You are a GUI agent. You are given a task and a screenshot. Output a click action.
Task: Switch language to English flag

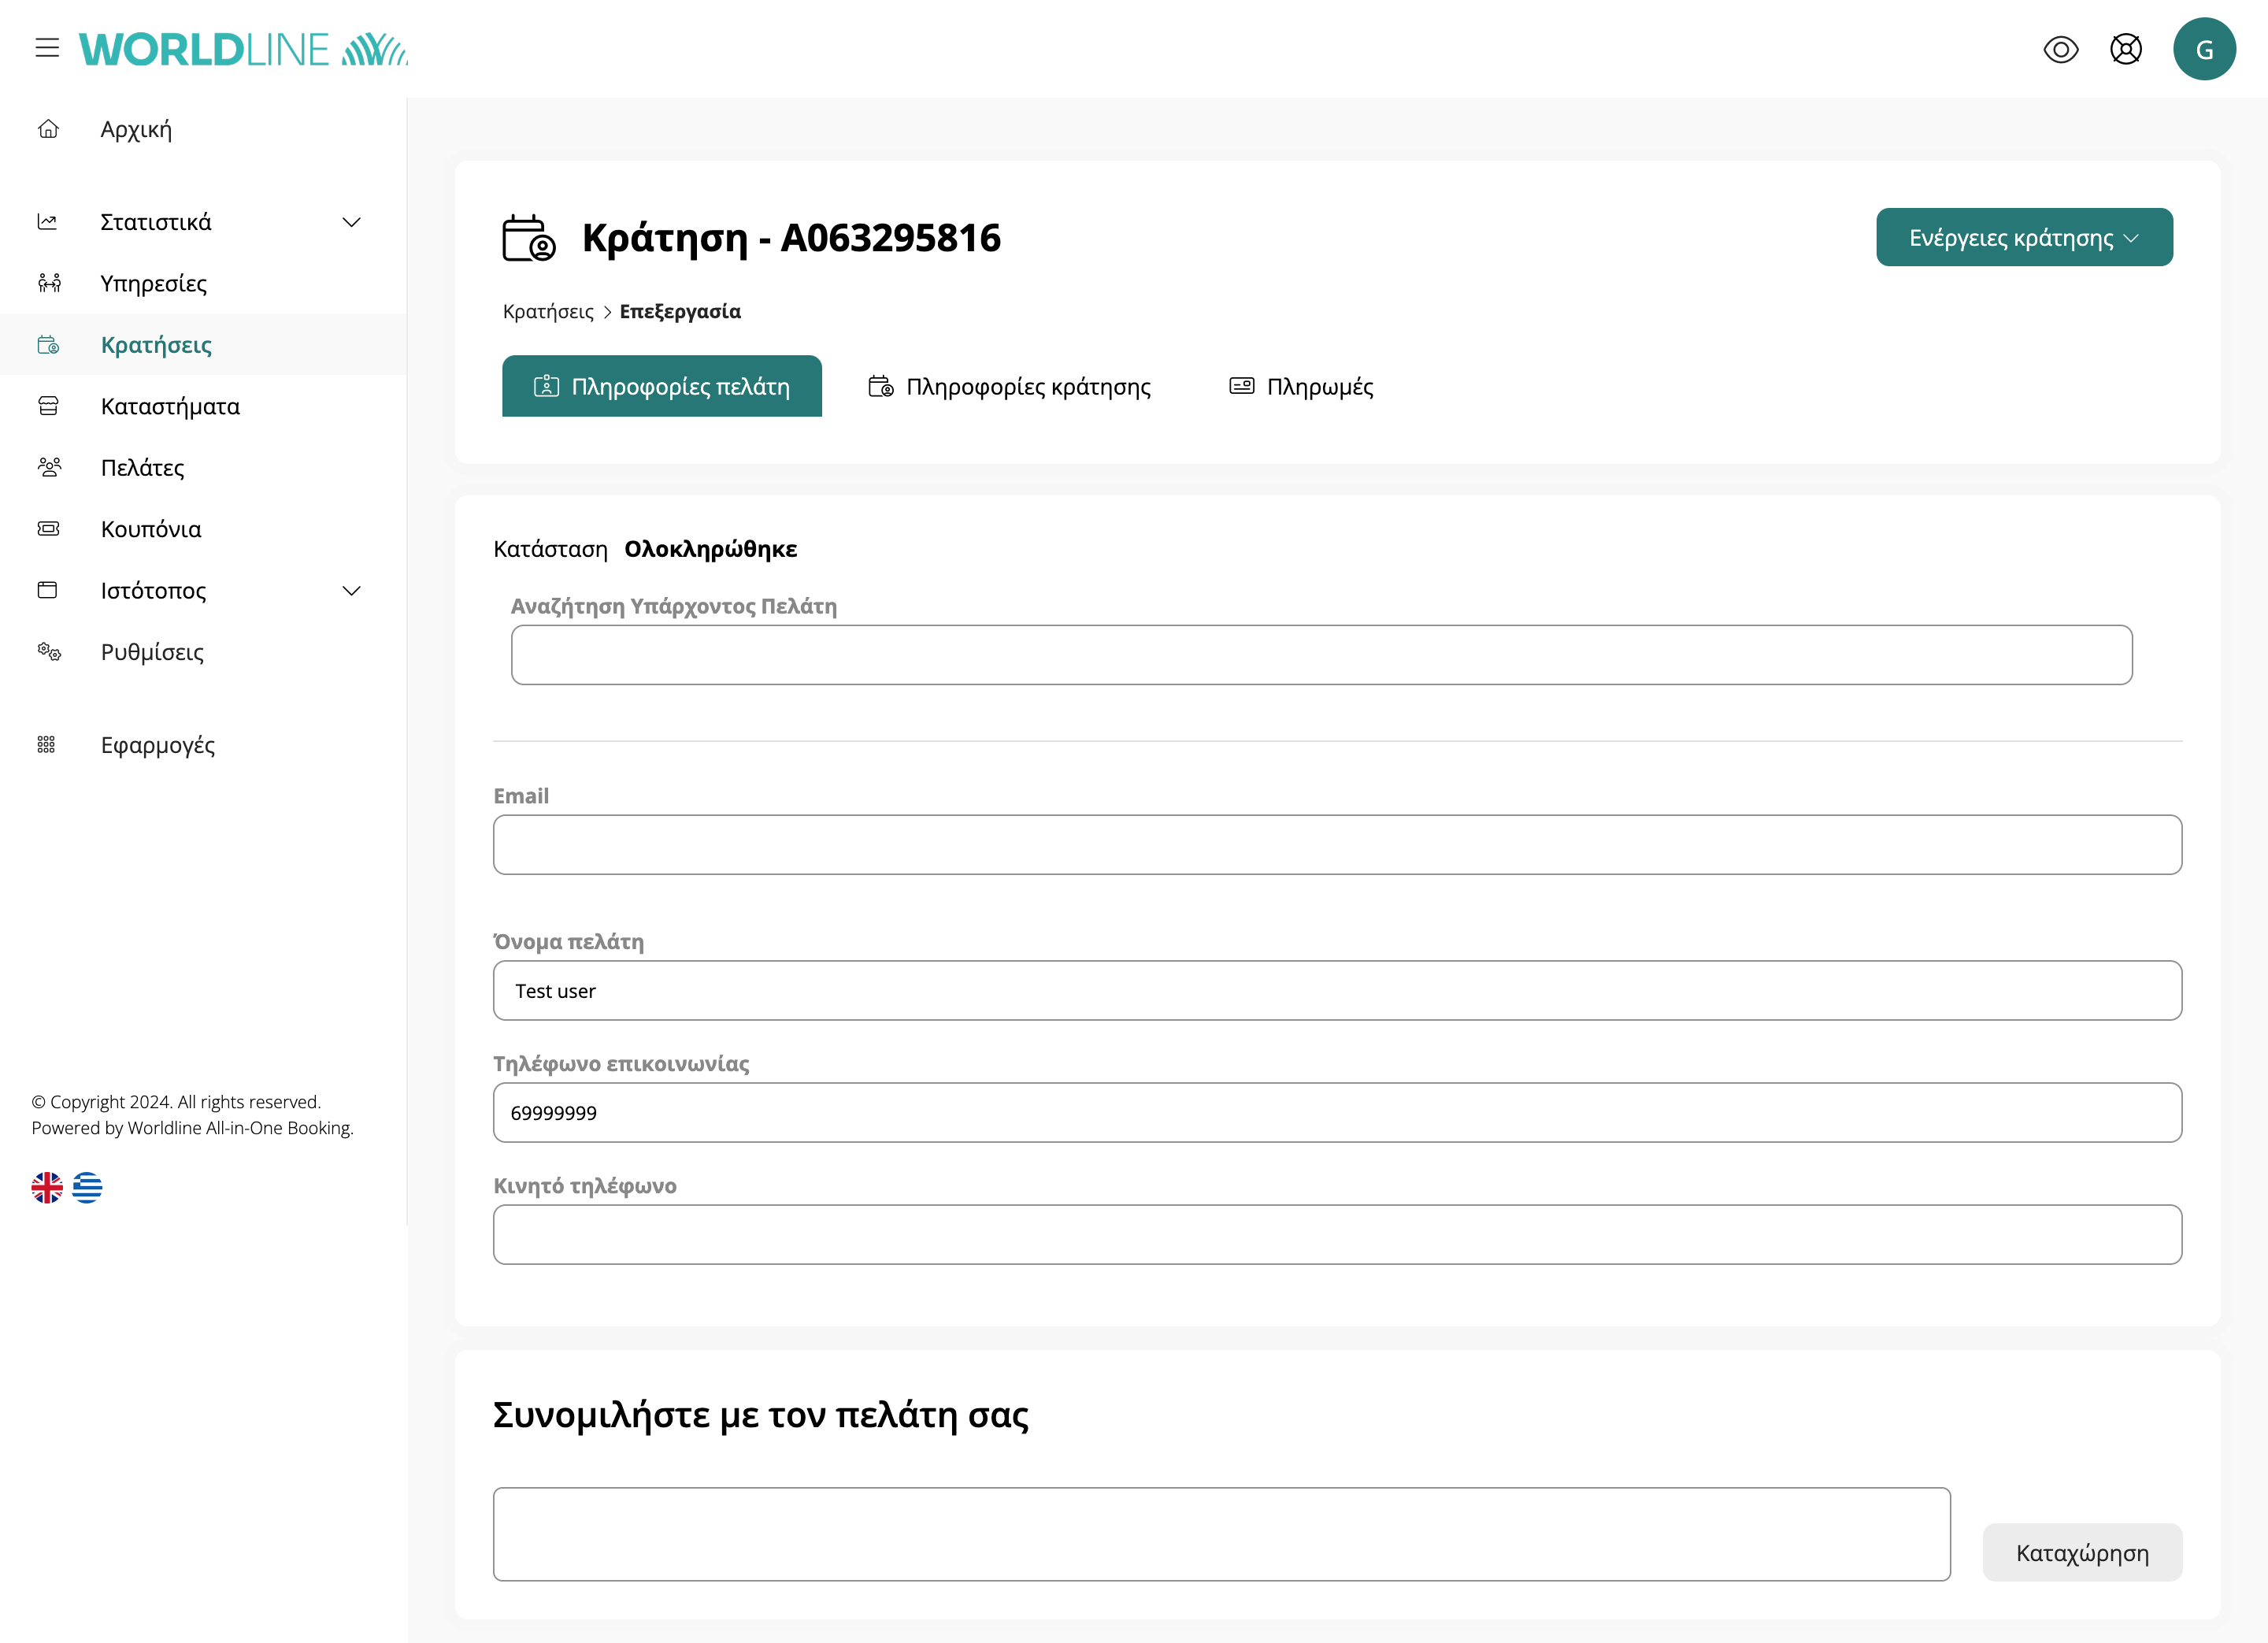pyautogui.click(x=47, y=1187)
